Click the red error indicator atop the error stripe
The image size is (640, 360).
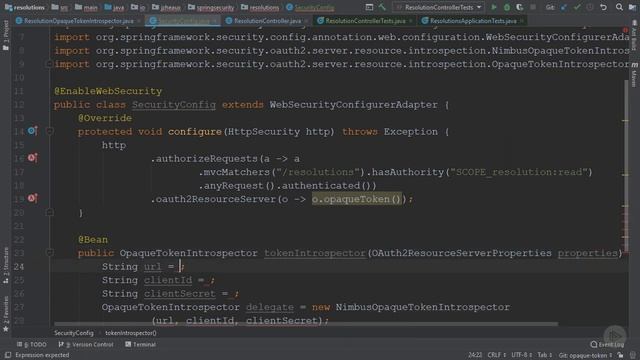tap(625, 30)
